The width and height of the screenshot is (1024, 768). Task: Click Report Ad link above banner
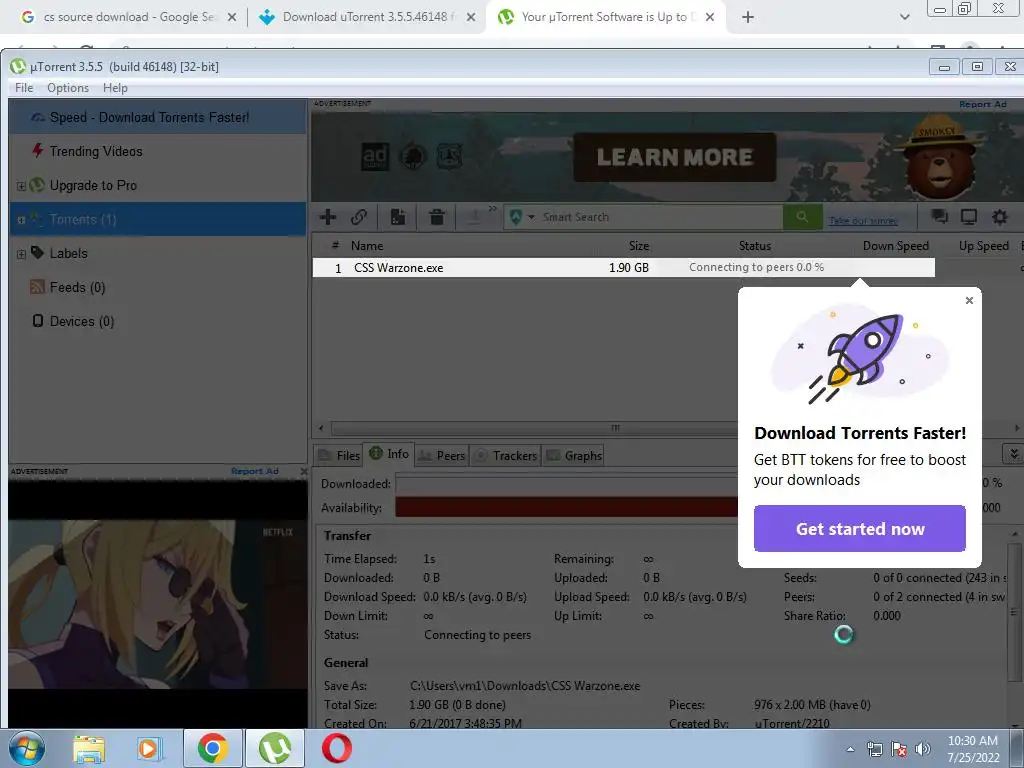pyautogui.click(x=983, y=104)
